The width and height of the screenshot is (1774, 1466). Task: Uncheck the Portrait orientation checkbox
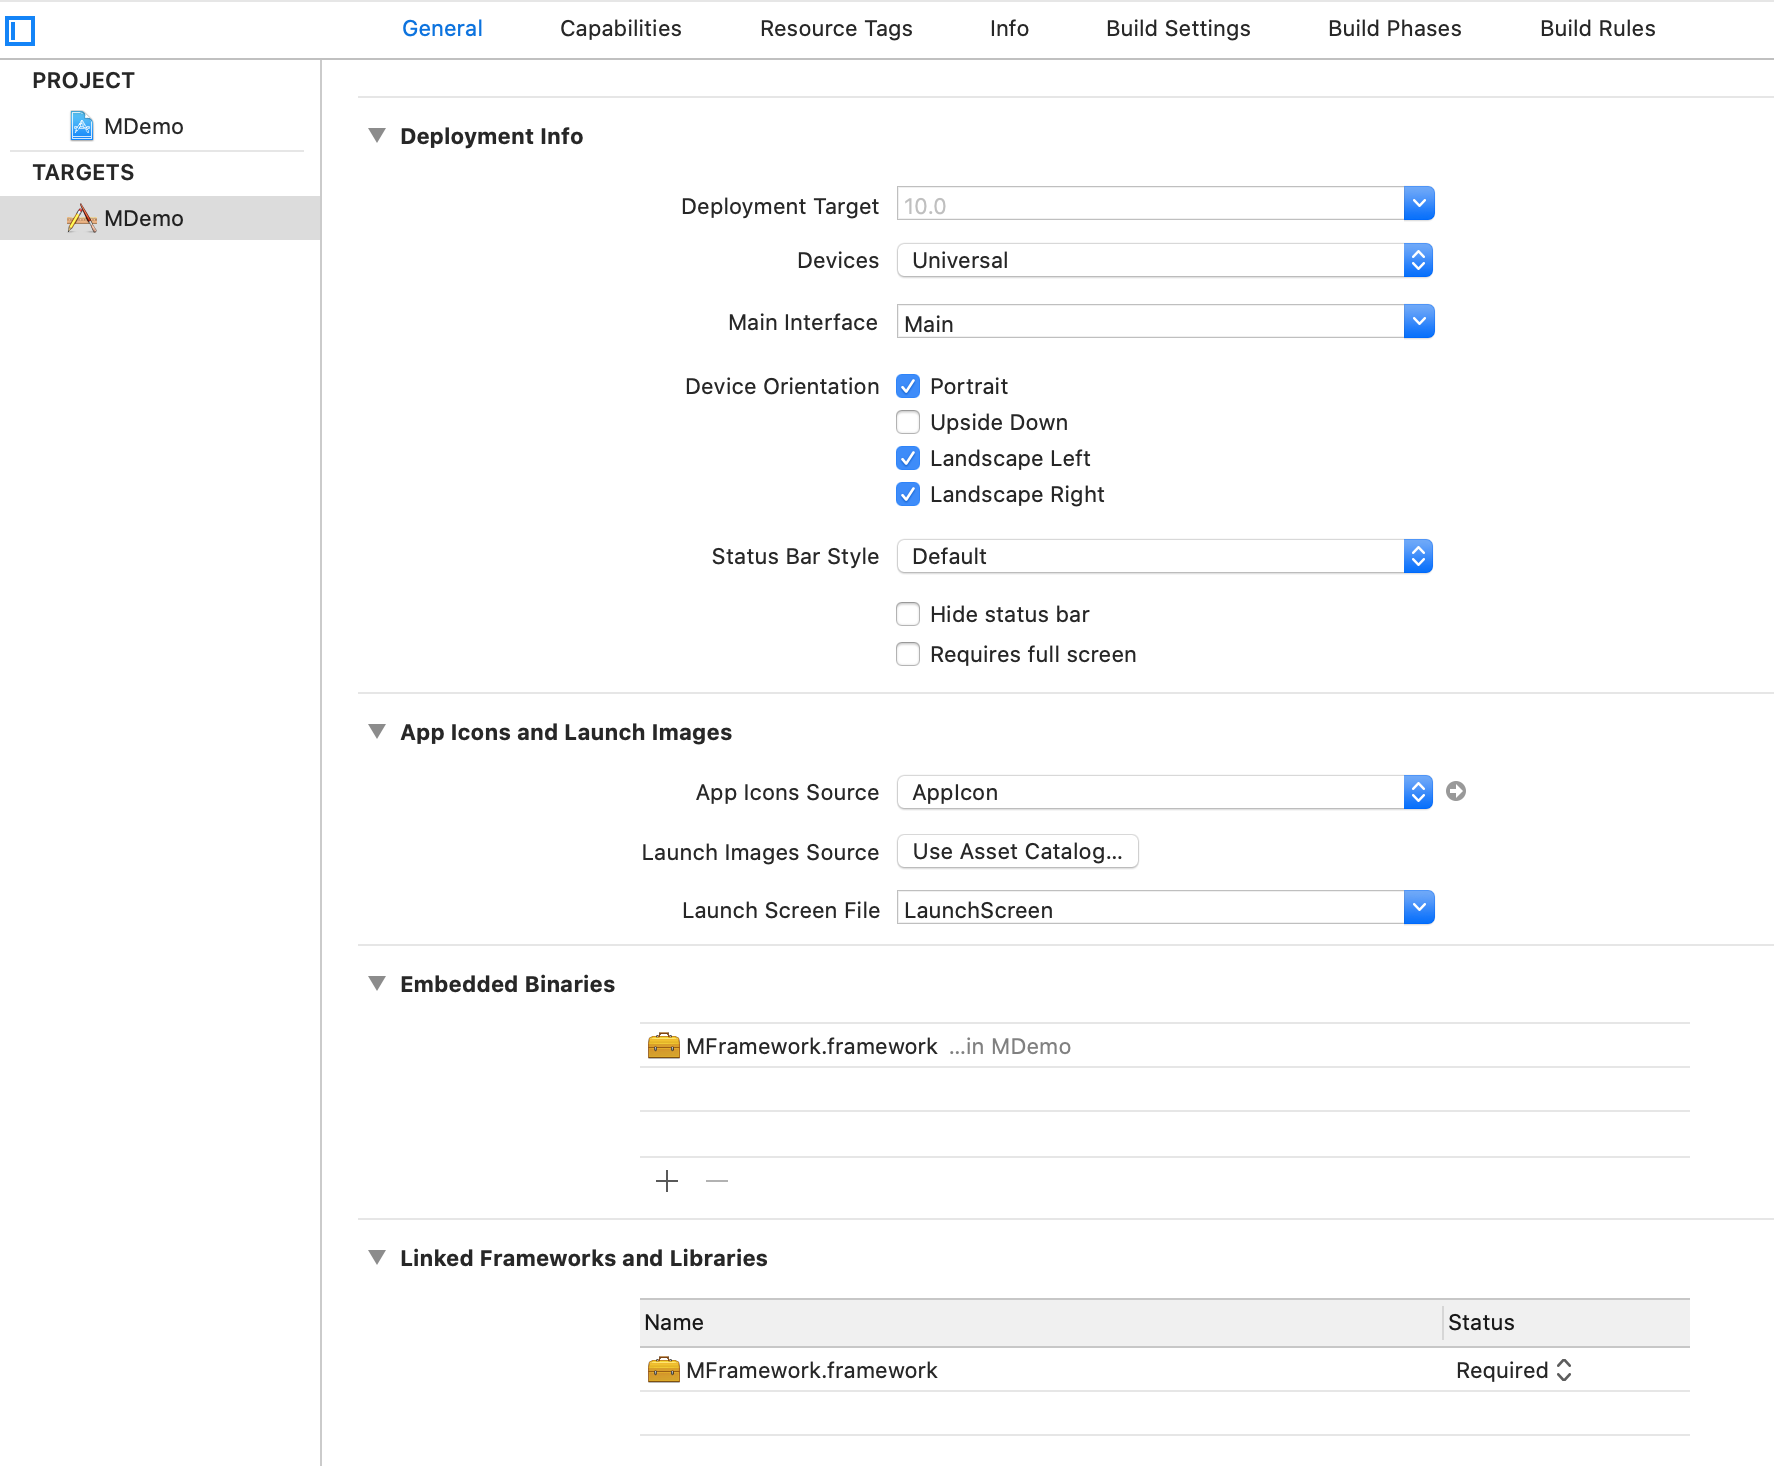point(908,386)
